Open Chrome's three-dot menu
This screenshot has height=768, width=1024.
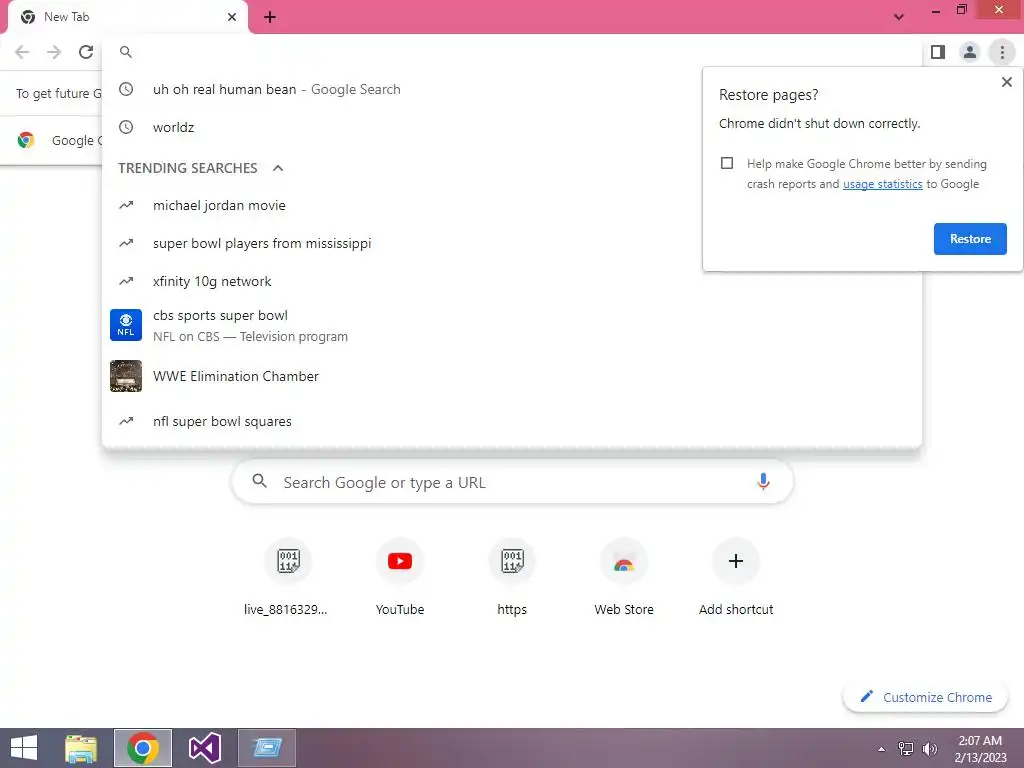click(x=1002, y=52)
